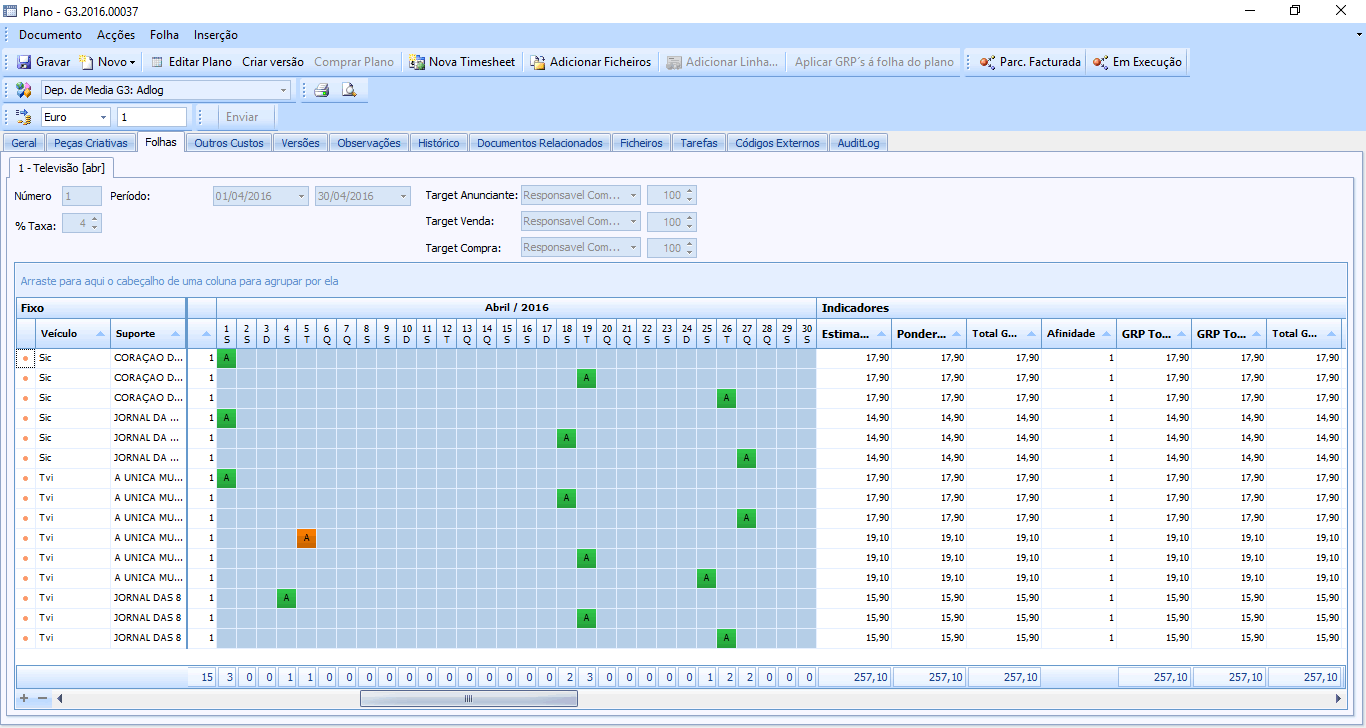The width and height of the screenshot is (1366, 728).
Task: Switch to the Outros Custos tab
Action: click(x=229, y=143)
